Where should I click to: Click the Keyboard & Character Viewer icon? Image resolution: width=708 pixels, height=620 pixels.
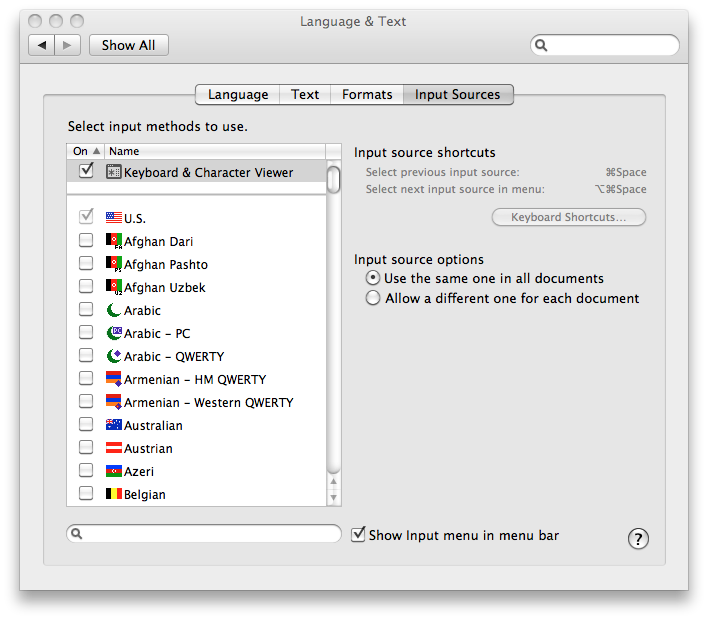coord(114,172)
